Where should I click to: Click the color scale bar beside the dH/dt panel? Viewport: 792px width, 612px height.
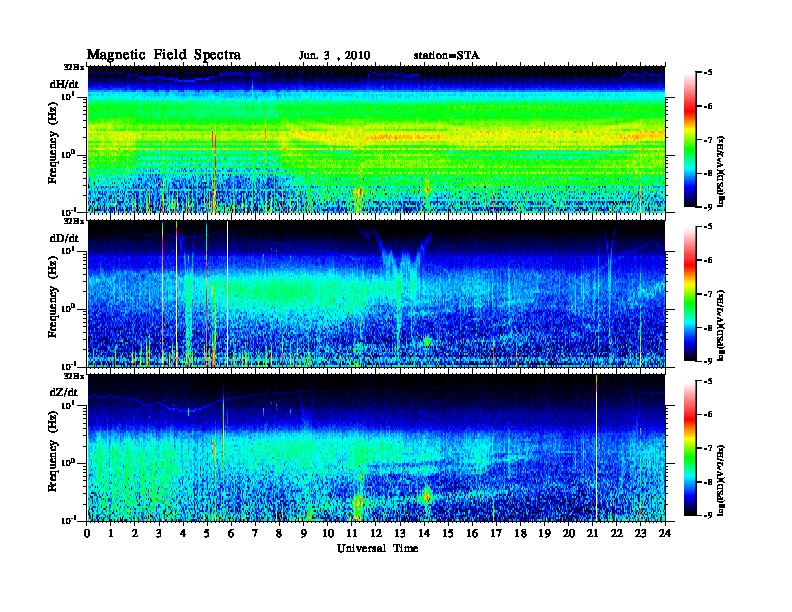(x=689, y=140)
